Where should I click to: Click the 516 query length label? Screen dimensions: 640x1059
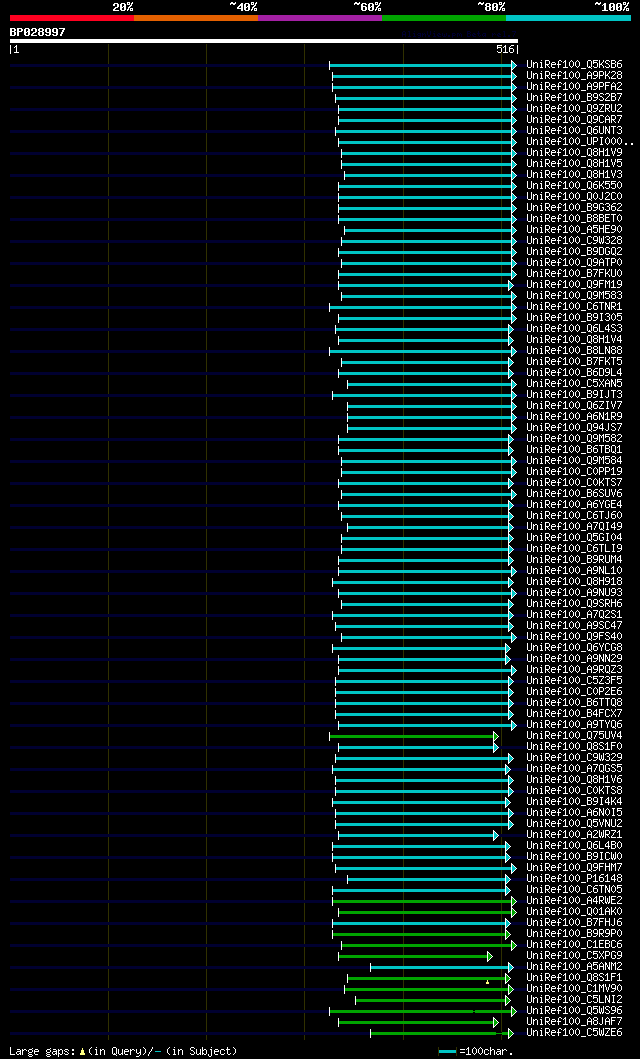(x=506, y=49)
